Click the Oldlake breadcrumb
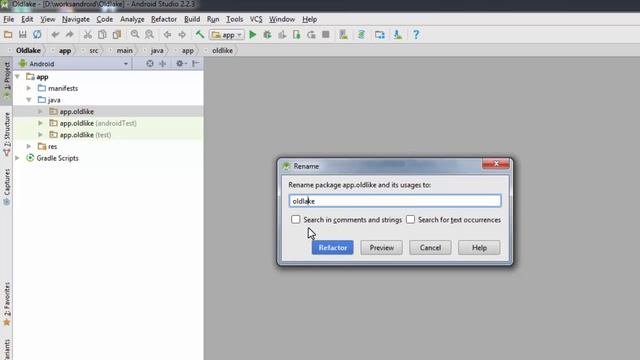This screenshot has width=640, height=360. pos(28,51)
